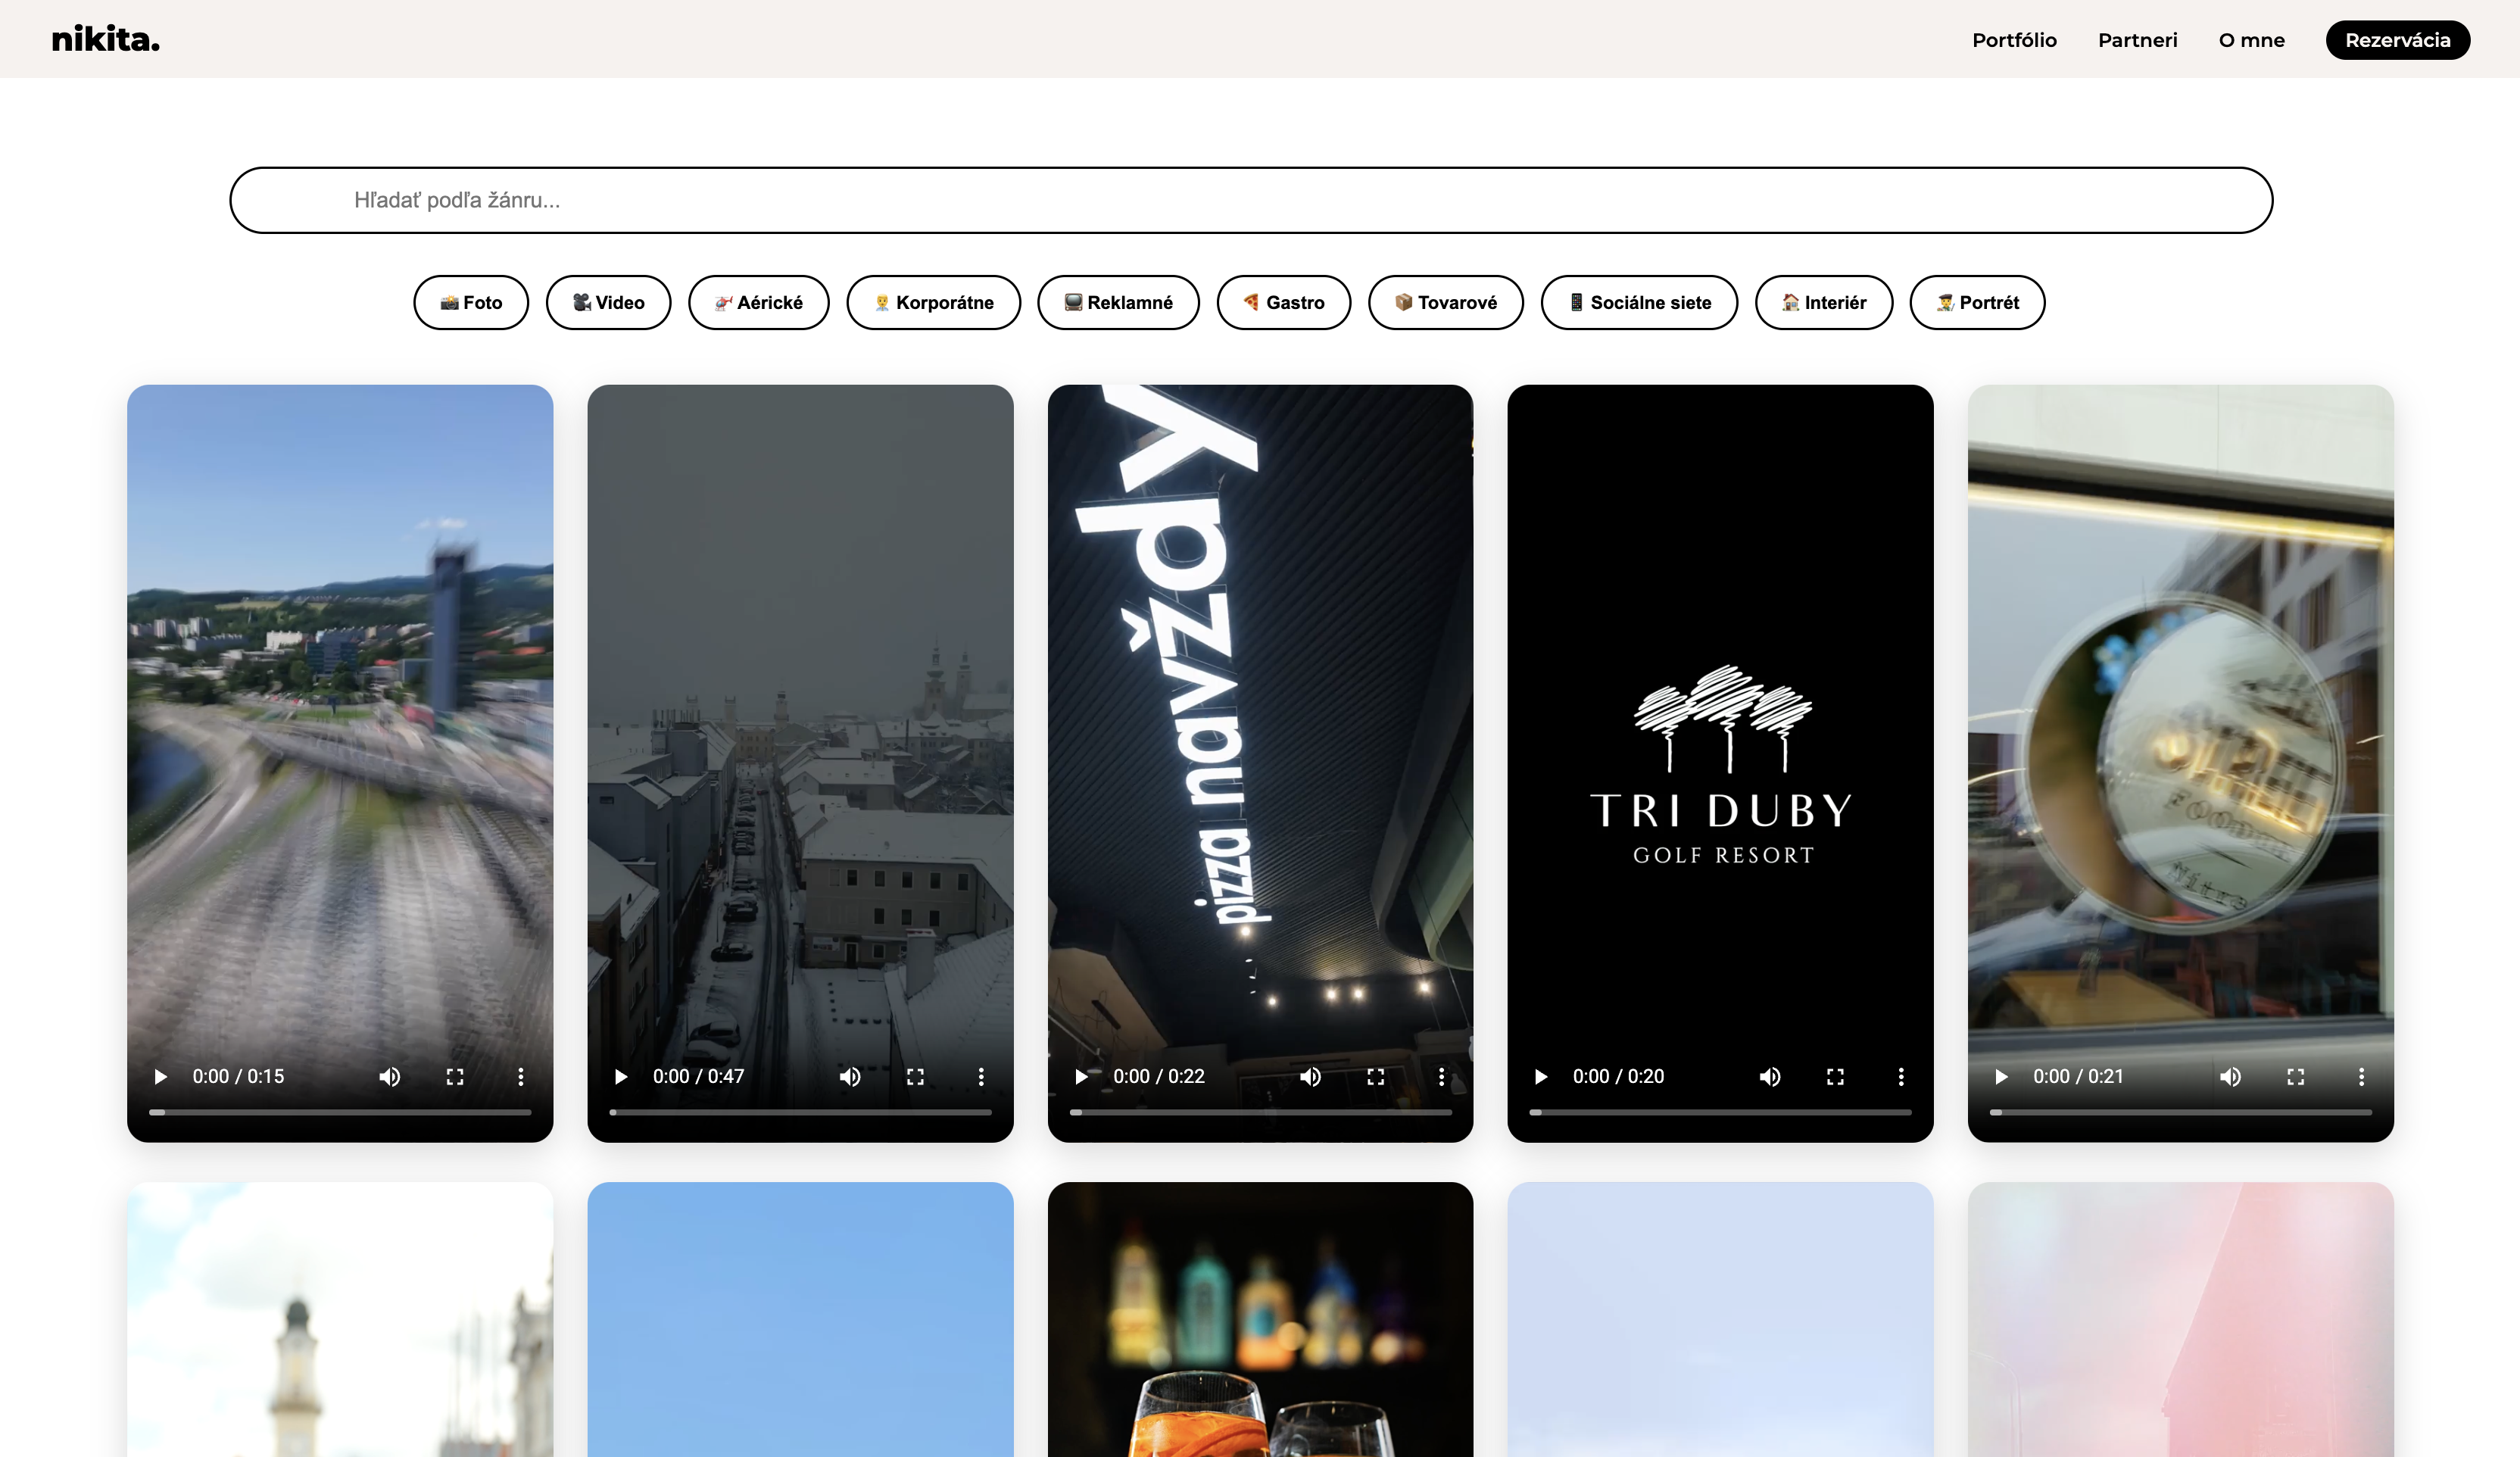Click the Rezervácia button
Viewport: 2520px width, 1457px height.
coord(2397,40)
